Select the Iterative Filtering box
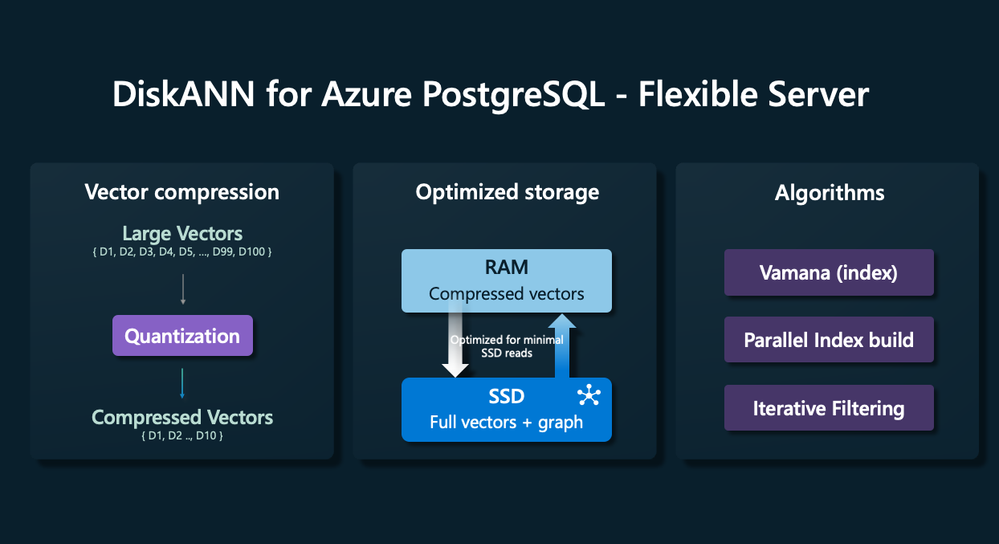Image resolution: width=999 pixels, height=544 pixels. click(x=829, y=408)
